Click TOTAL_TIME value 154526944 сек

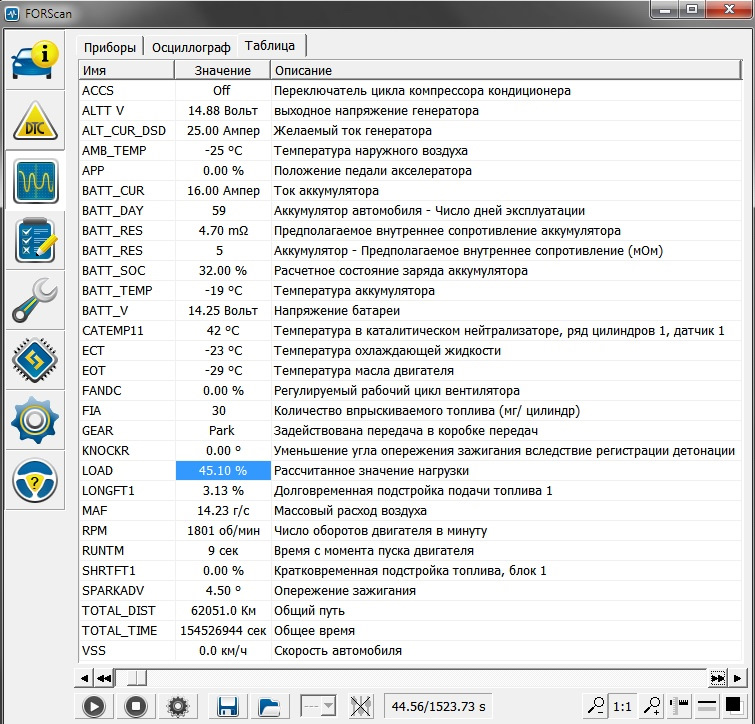pyautogui.click(x=223, y=631)
